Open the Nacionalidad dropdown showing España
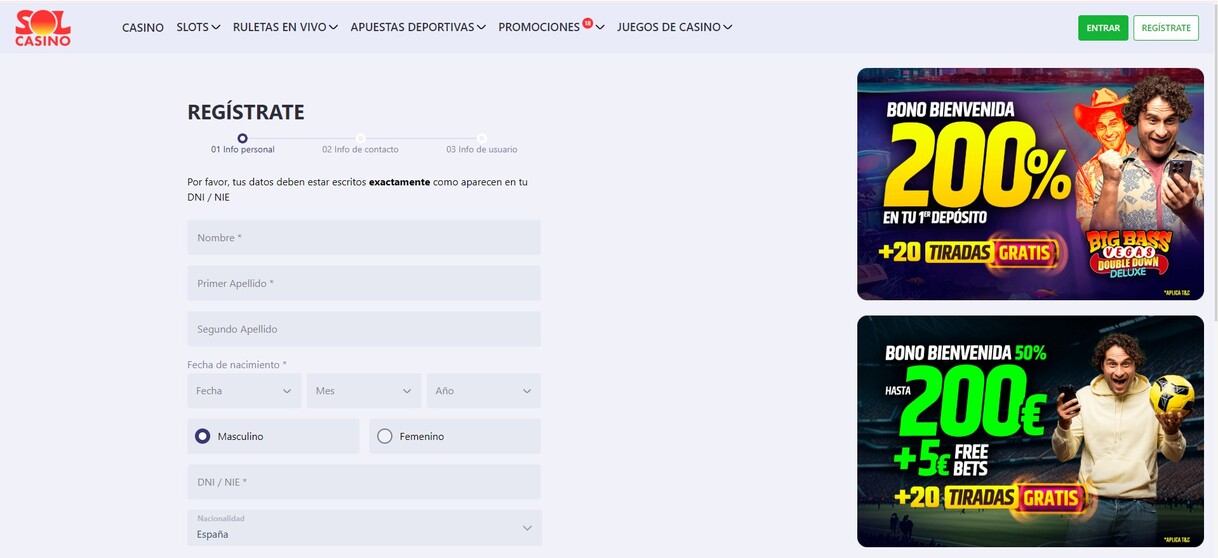The image size is (1218, 558). 364,528
